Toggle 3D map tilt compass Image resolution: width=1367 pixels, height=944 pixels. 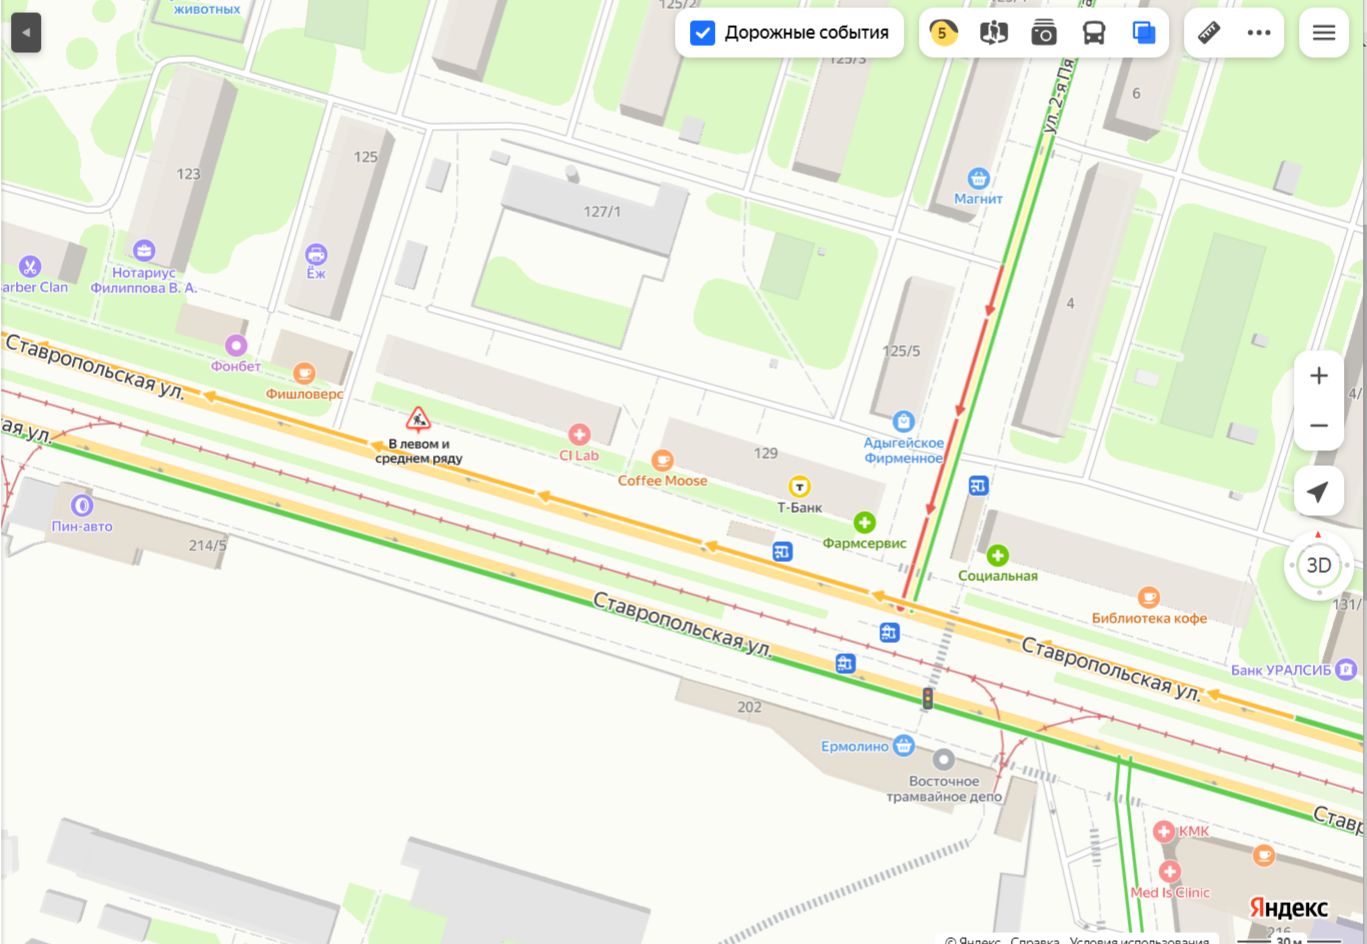point(1319,566)
